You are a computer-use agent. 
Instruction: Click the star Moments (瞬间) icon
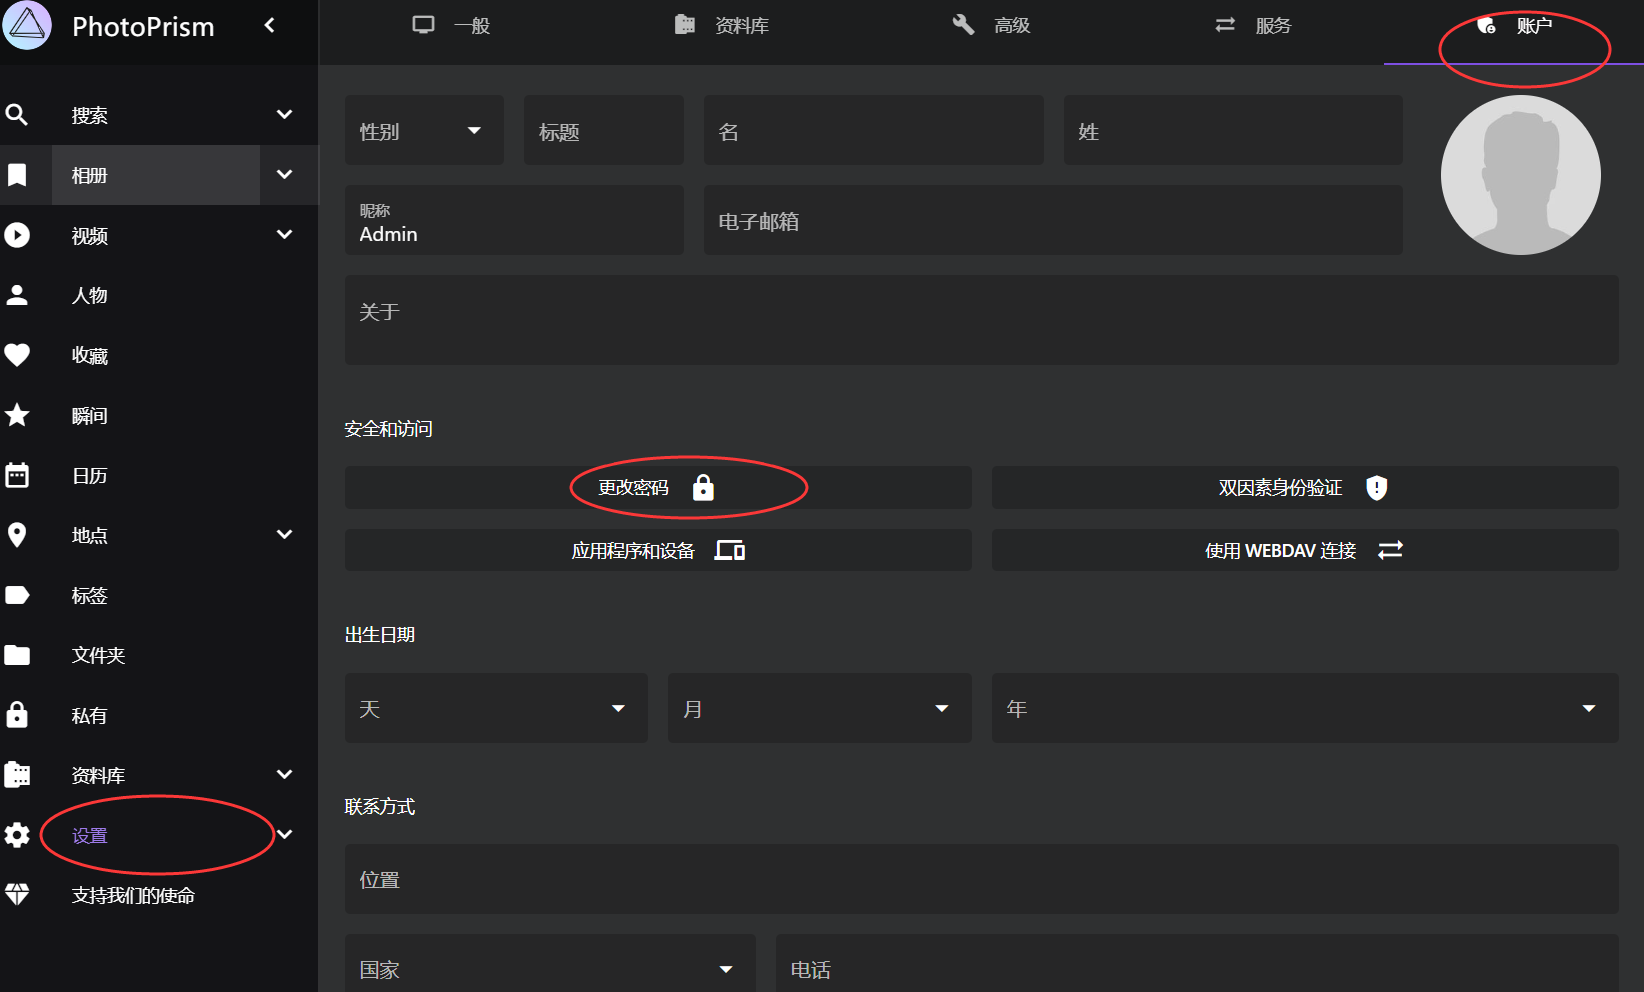pyautogui.click(x=17, y=415)
